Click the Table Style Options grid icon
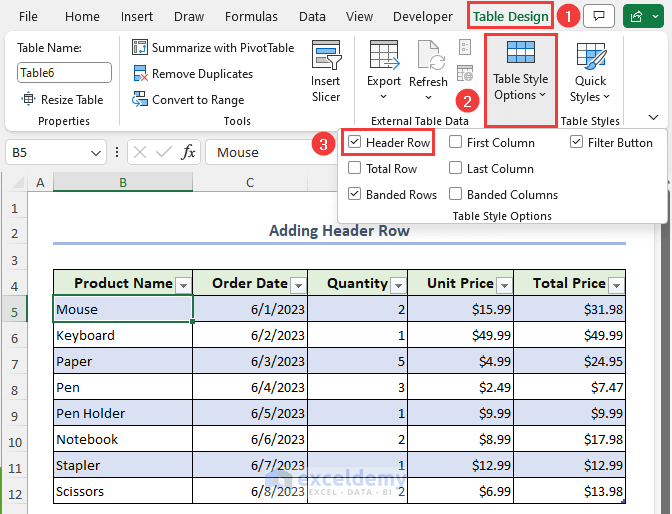The height and width of the screenshot is (514, 672). coord(521,52)
